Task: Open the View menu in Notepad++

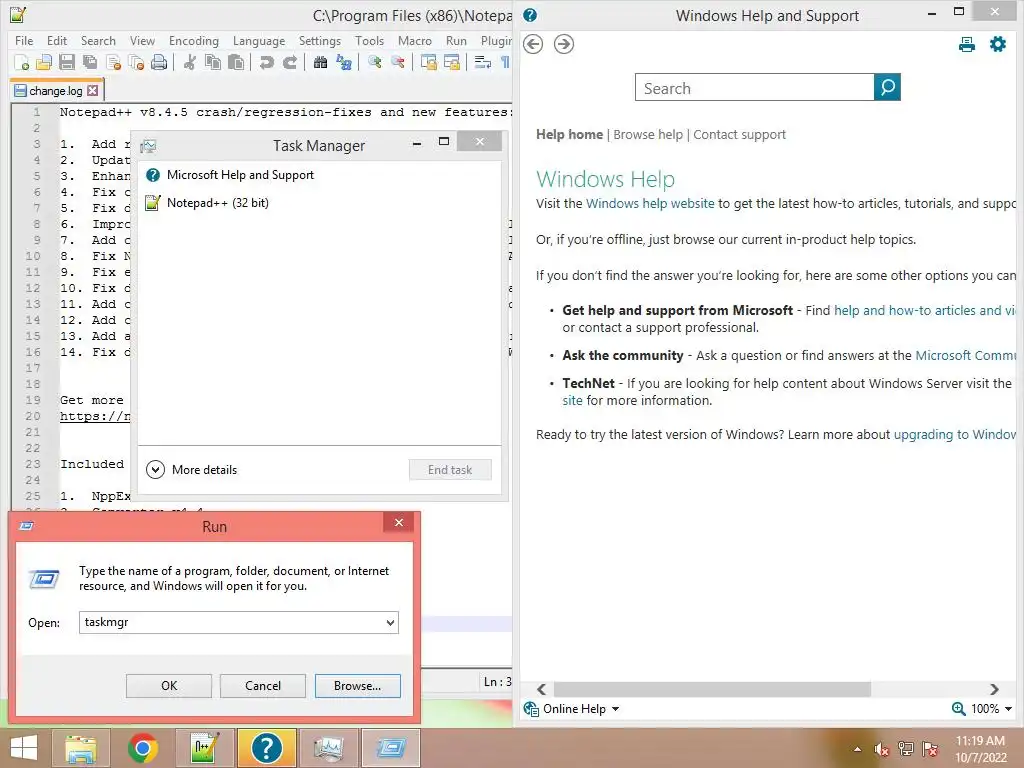Action: [x=142, y=40]
